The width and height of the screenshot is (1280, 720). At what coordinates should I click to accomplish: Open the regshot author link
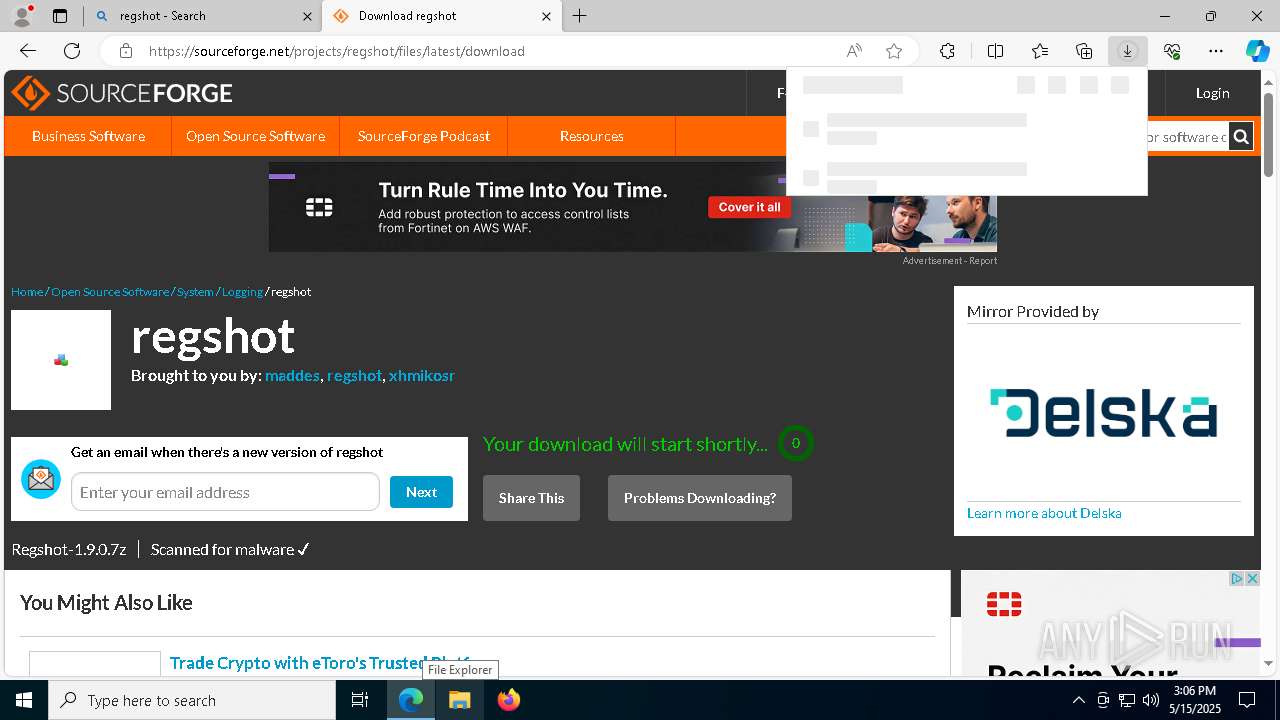click(x=354, y=376)
